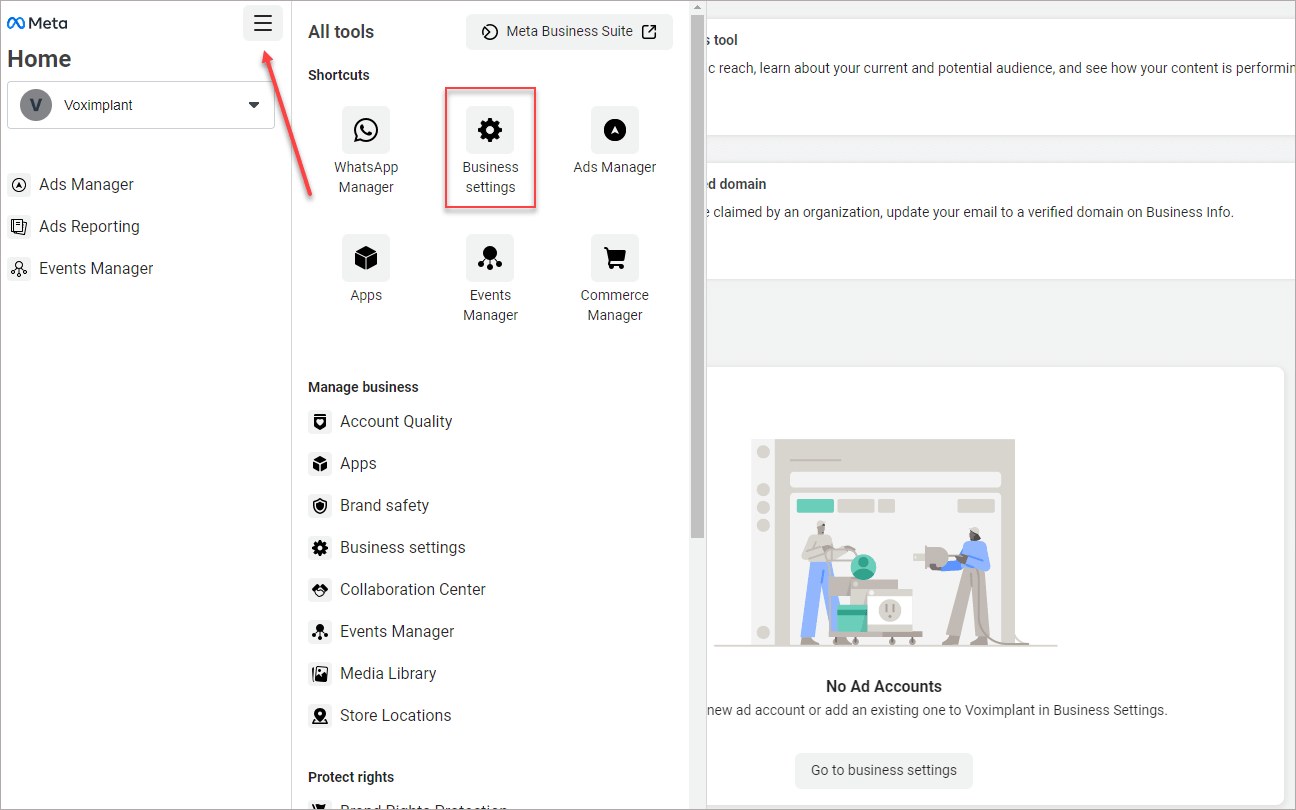Image resolution: width=1296 pixels, height=810 pixels.
Task: Click the All tools heading
Action: coord(341,32)
